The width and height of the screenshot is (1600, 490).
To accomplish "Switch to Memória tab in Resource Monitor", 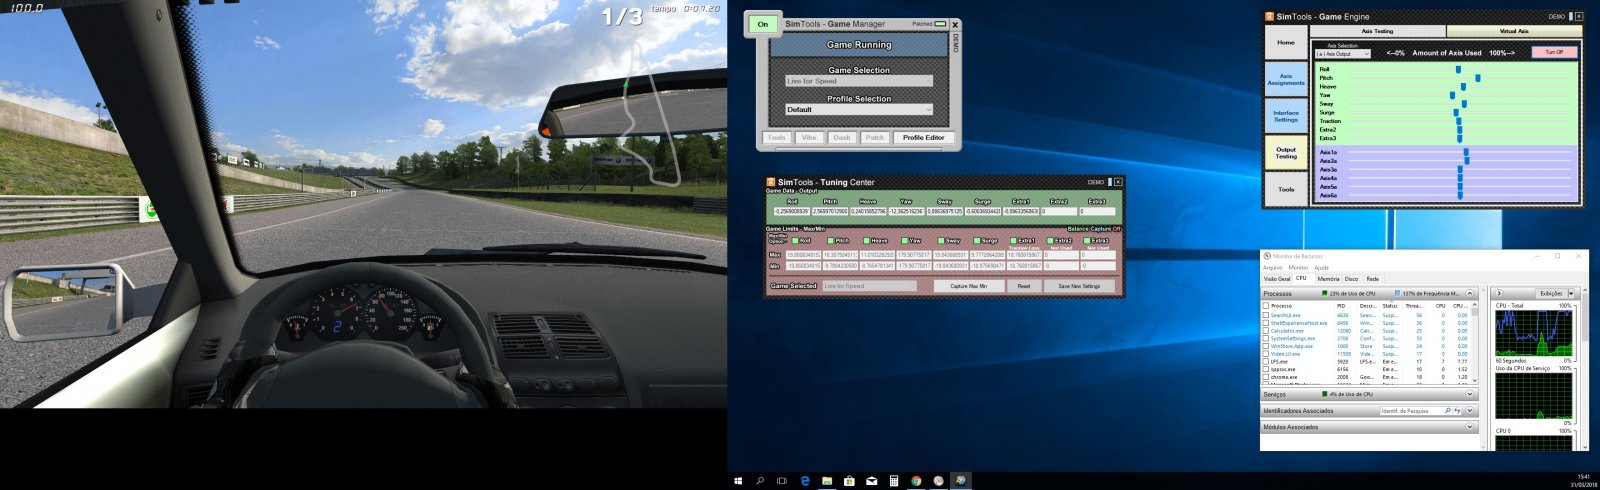I will point(1328,279).
